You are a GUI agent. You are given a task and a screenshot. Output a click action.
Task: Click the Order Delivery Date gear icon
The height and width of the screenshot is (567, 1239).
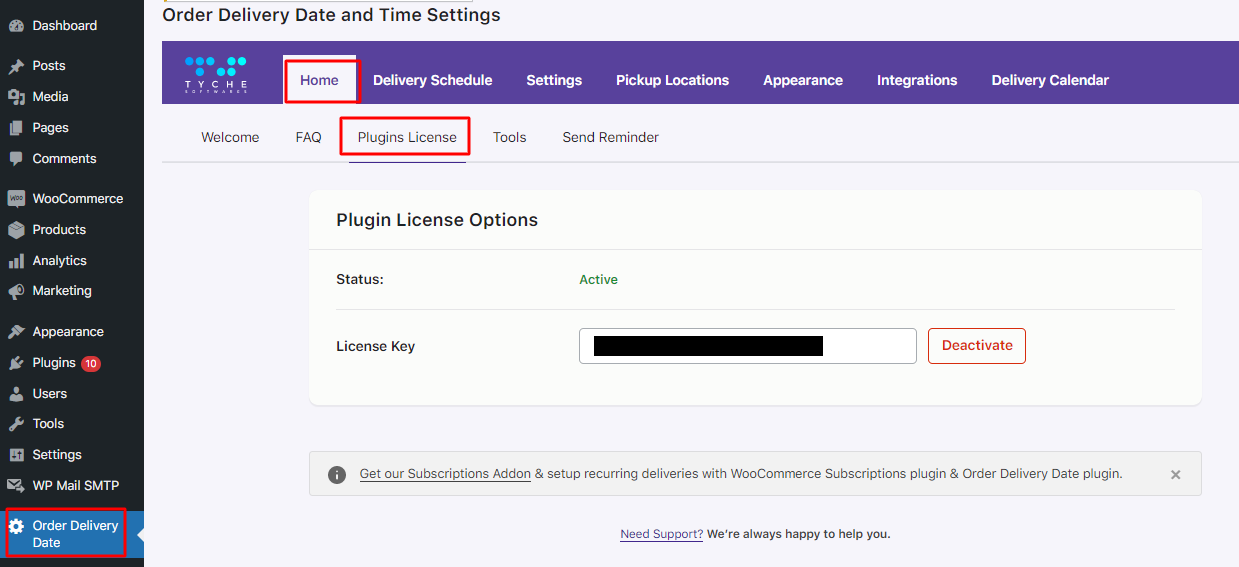pyautogui.click(x=16, y=526)
